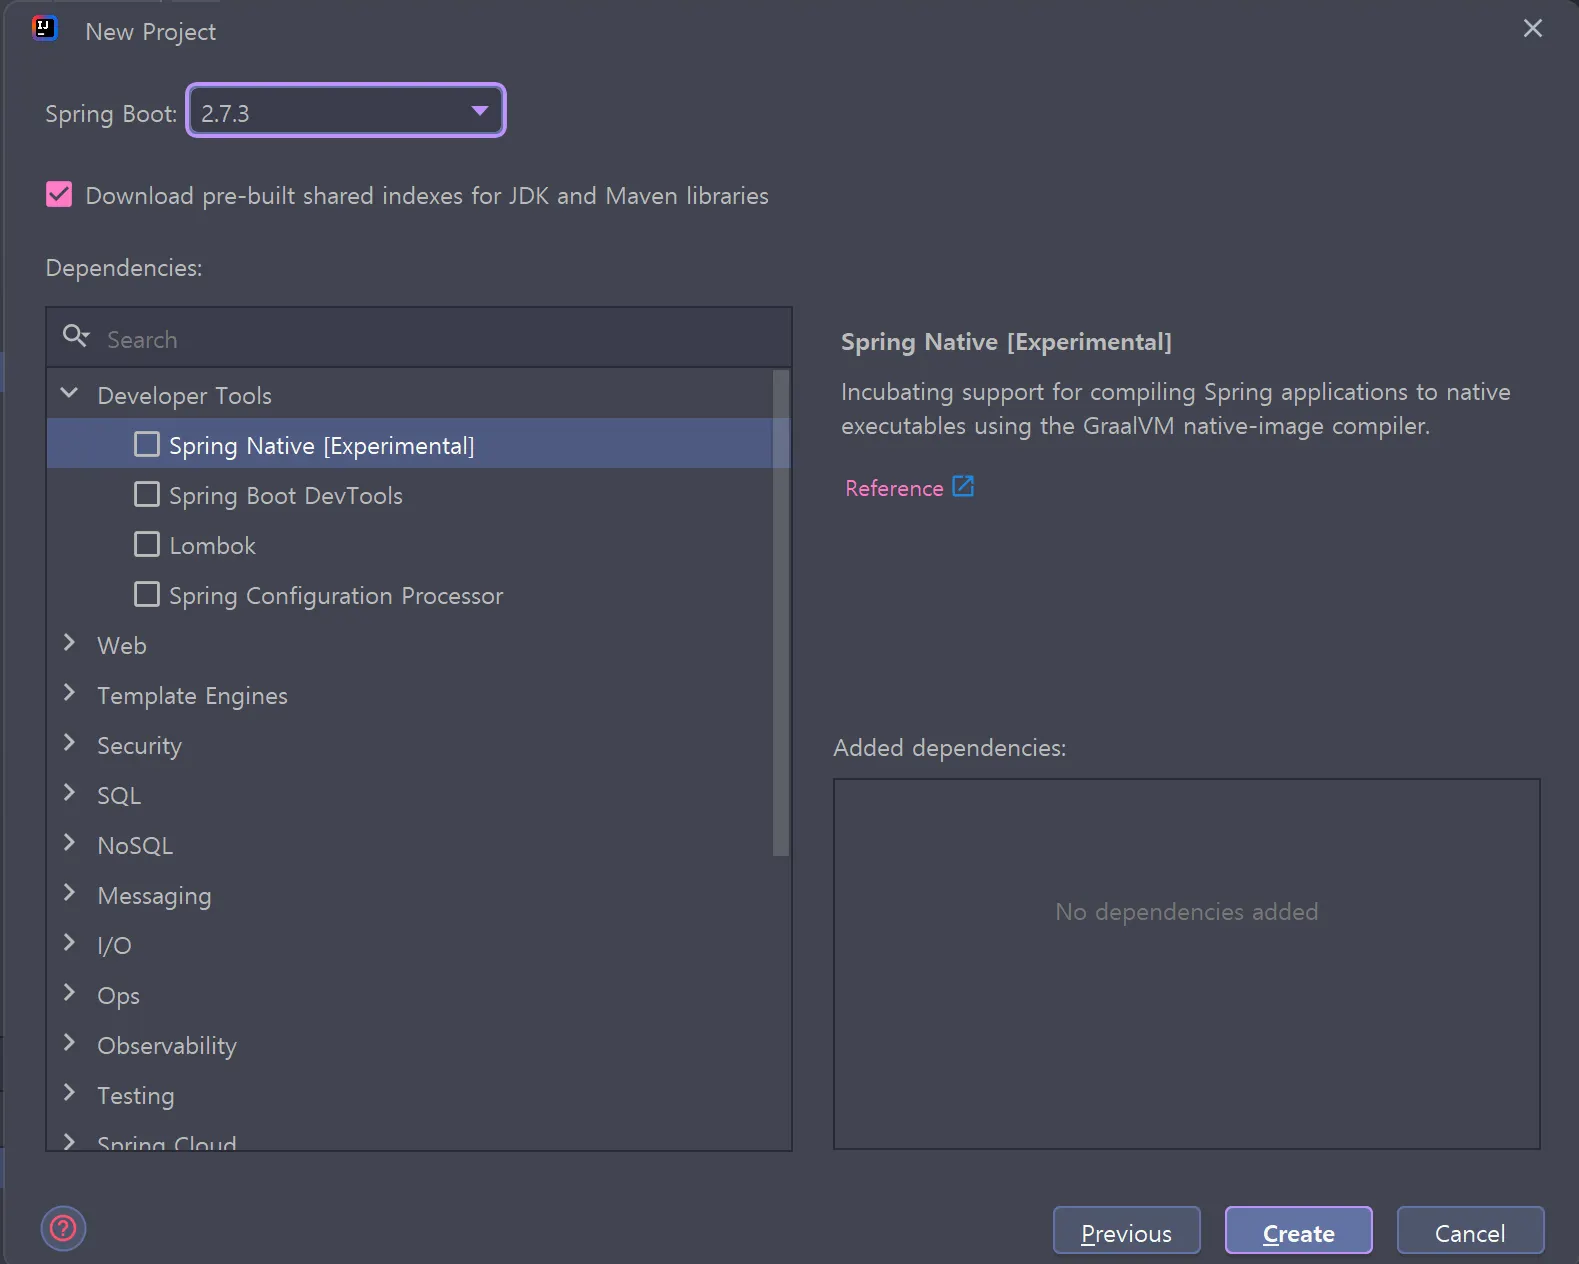Expand the SQL category
The height and width of the screenshot is (1264, 1579).
69,793
